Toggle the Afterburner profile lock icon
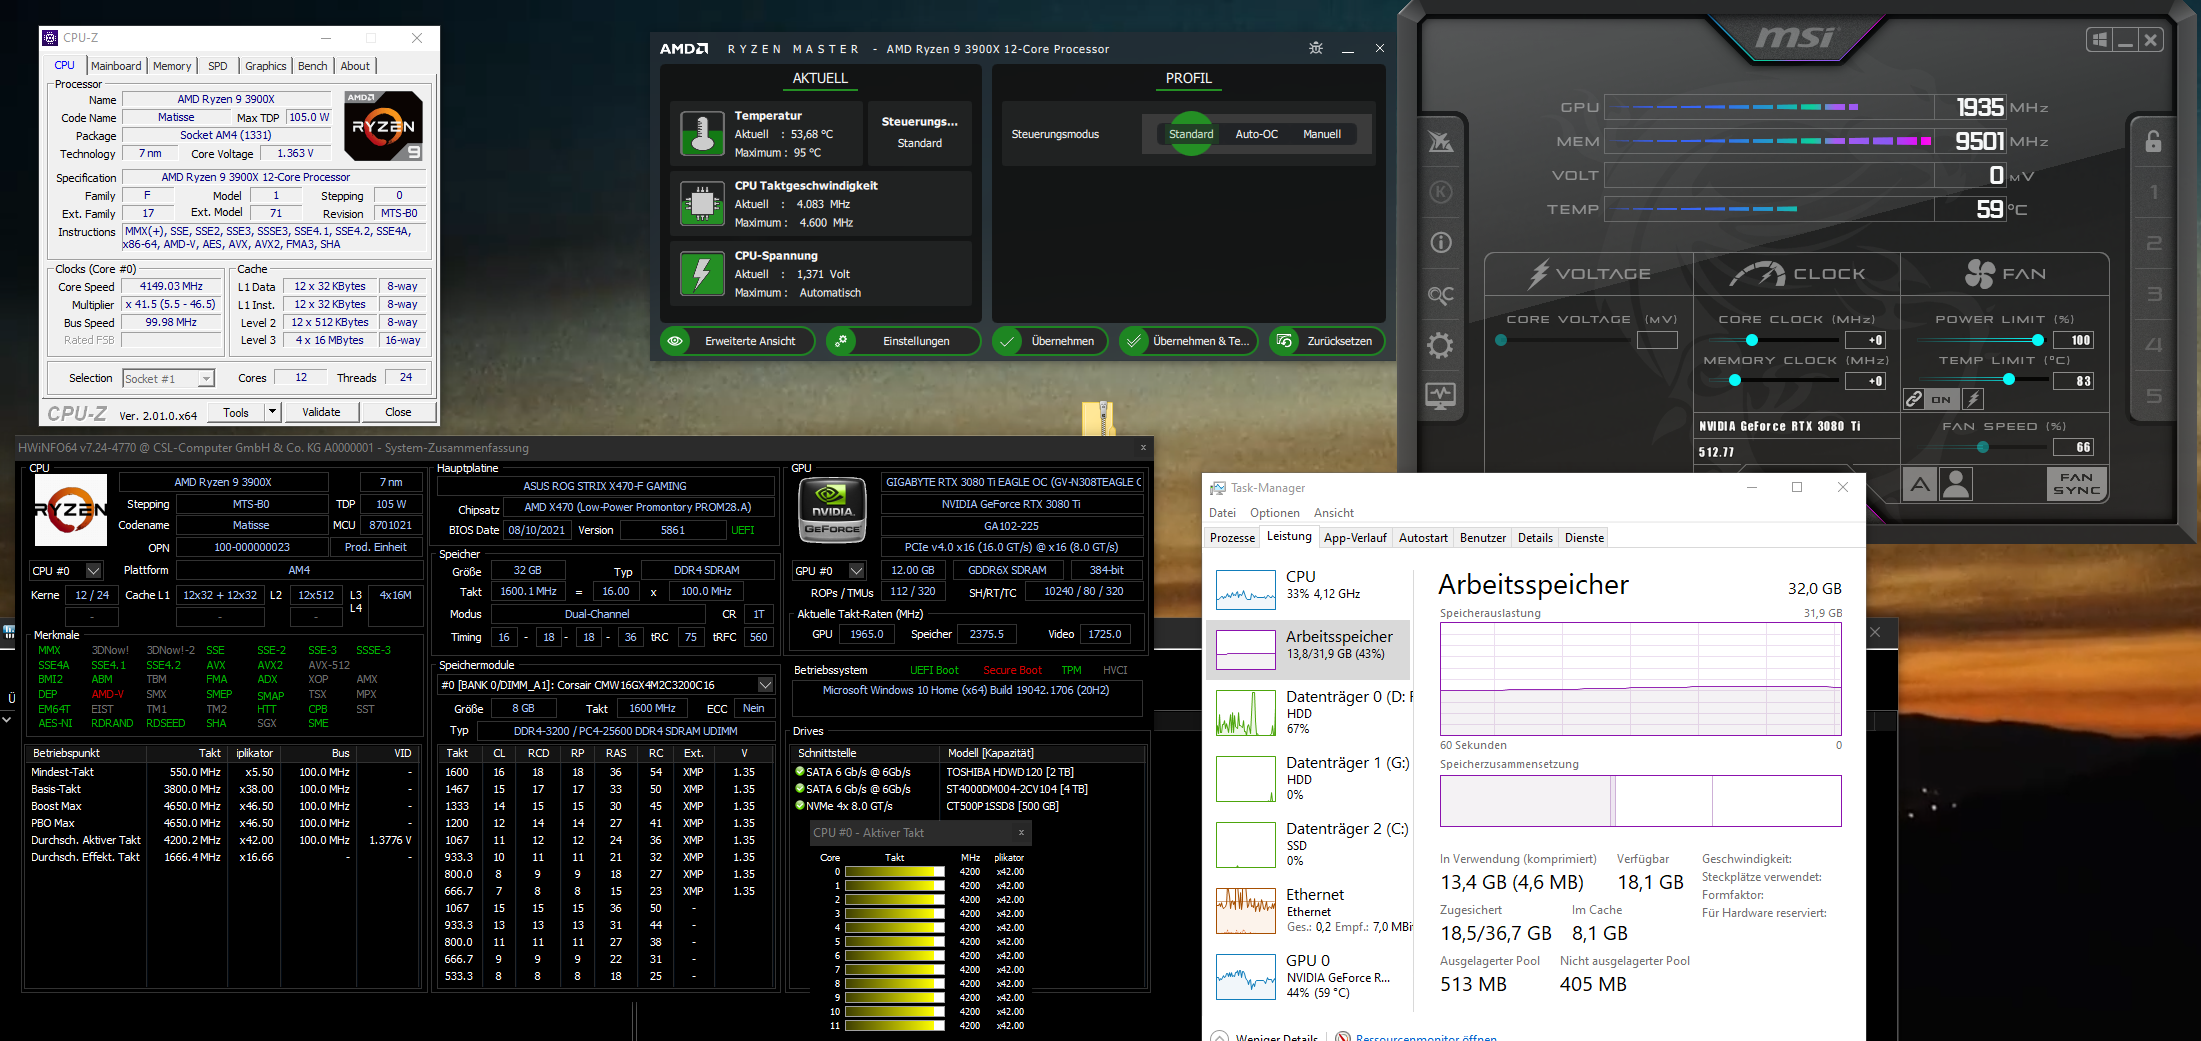The width and height of the screenshot is (2201, 1041). [x=2153, y=141]
